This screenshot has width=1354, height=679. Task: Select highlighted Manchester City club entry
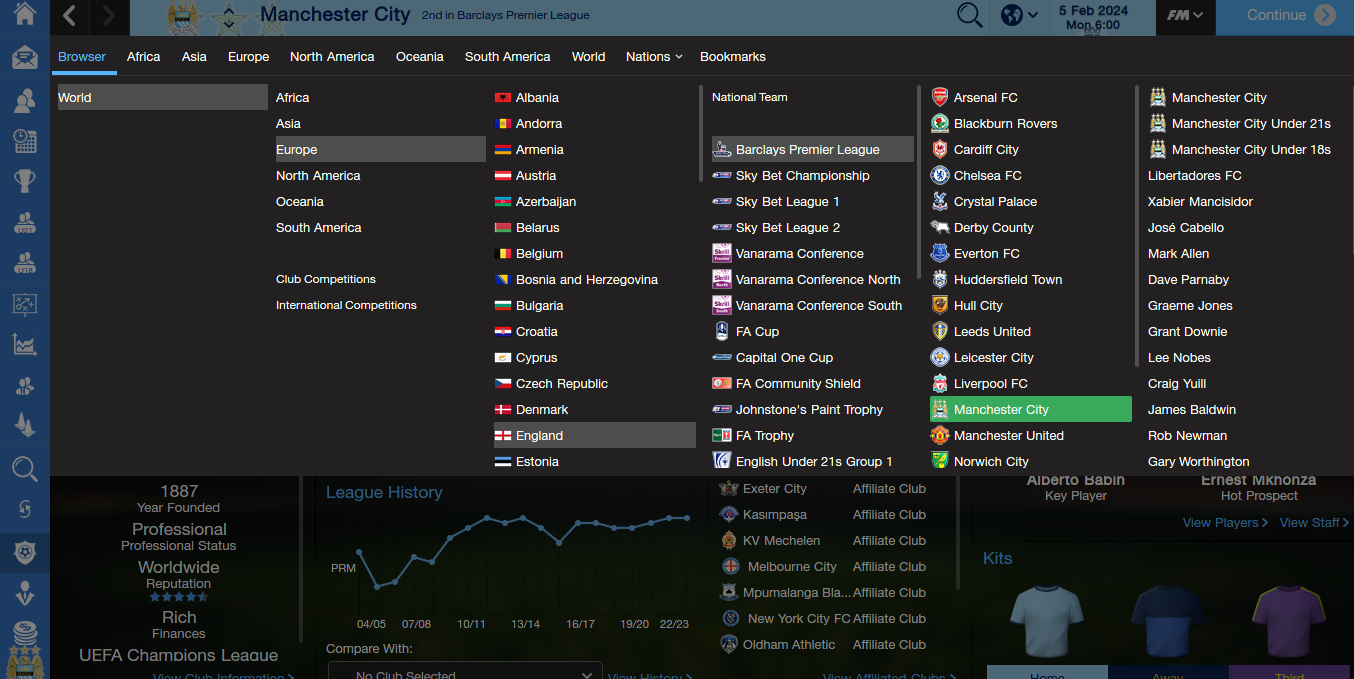[1031, 410]
